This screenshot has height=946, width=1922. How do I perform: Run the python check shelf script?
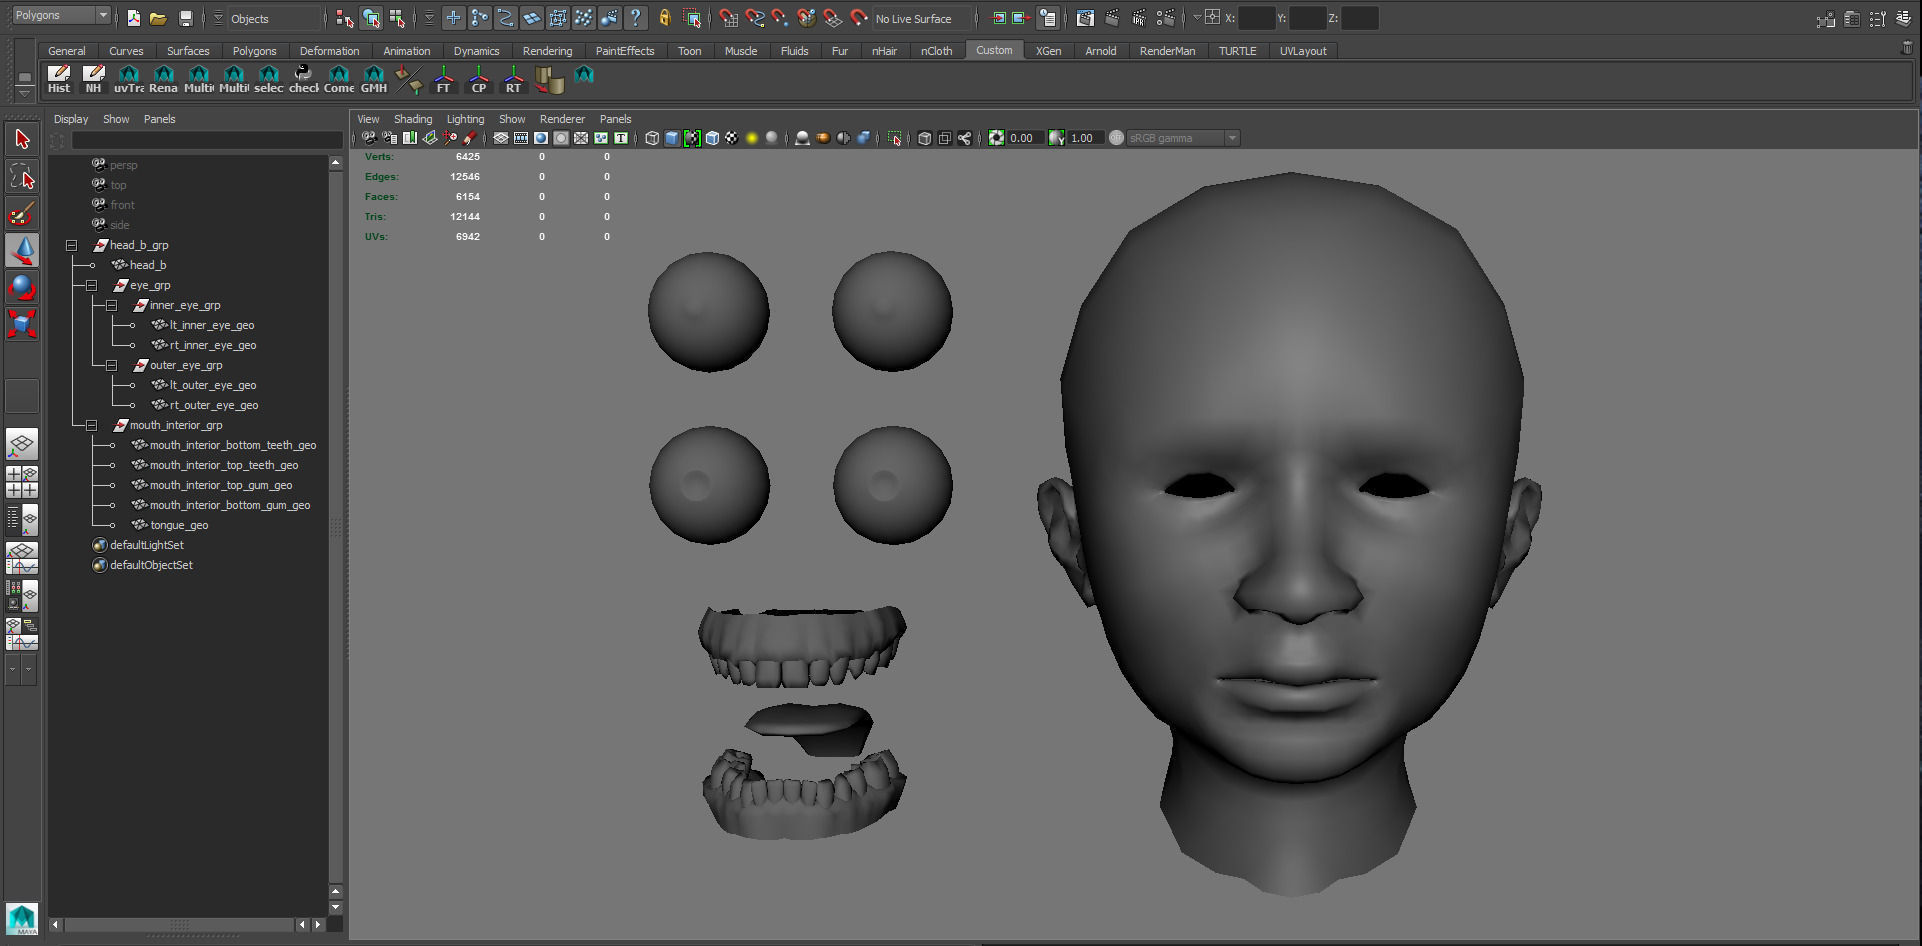tap(303, 79)
